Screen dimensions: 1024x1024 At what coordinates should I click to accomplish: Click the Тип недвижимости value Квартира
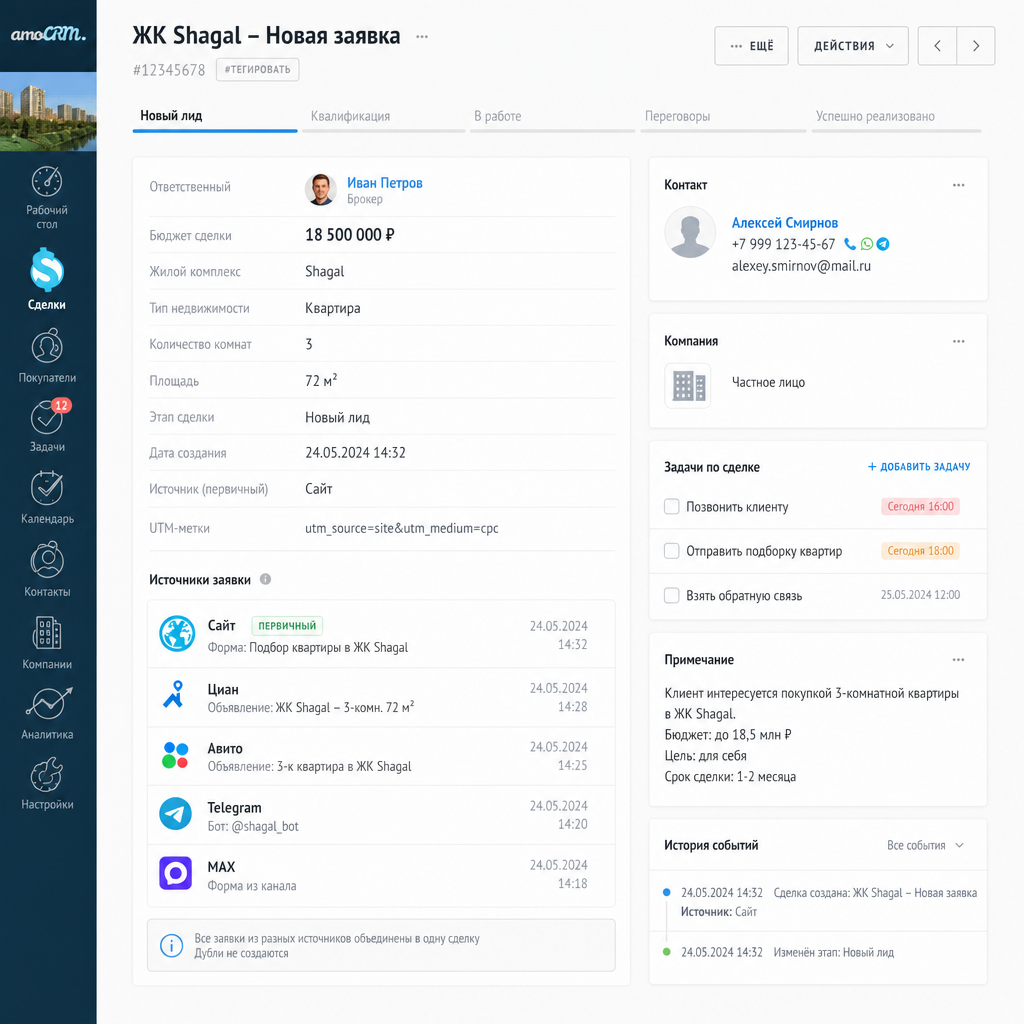[332, 308]
